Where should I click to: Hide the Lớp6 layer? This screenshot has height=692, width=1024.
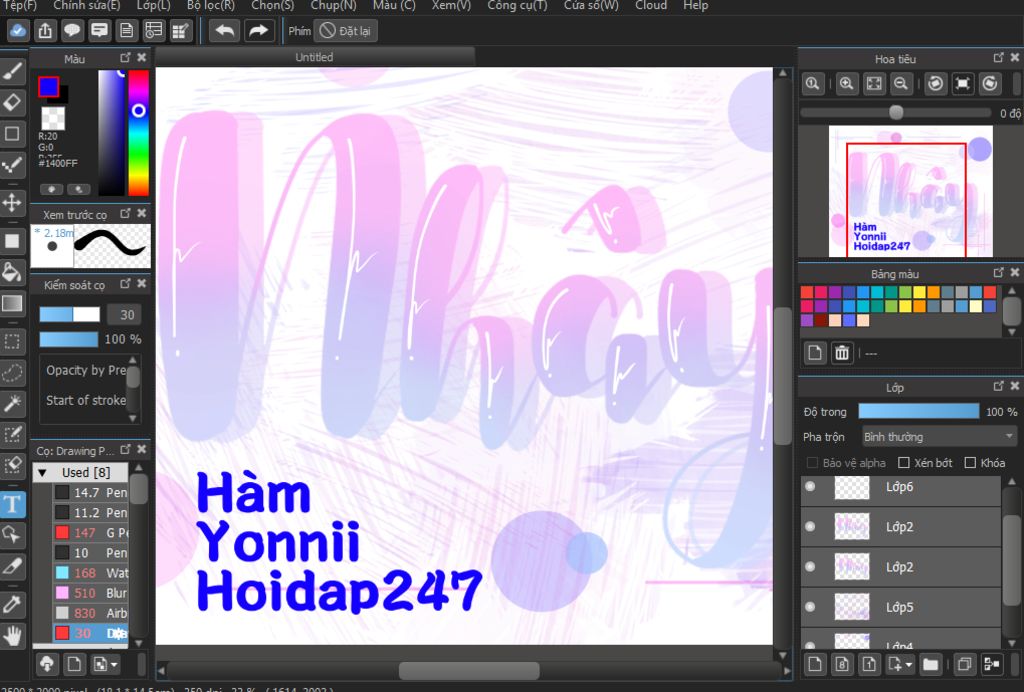point(810,486)
